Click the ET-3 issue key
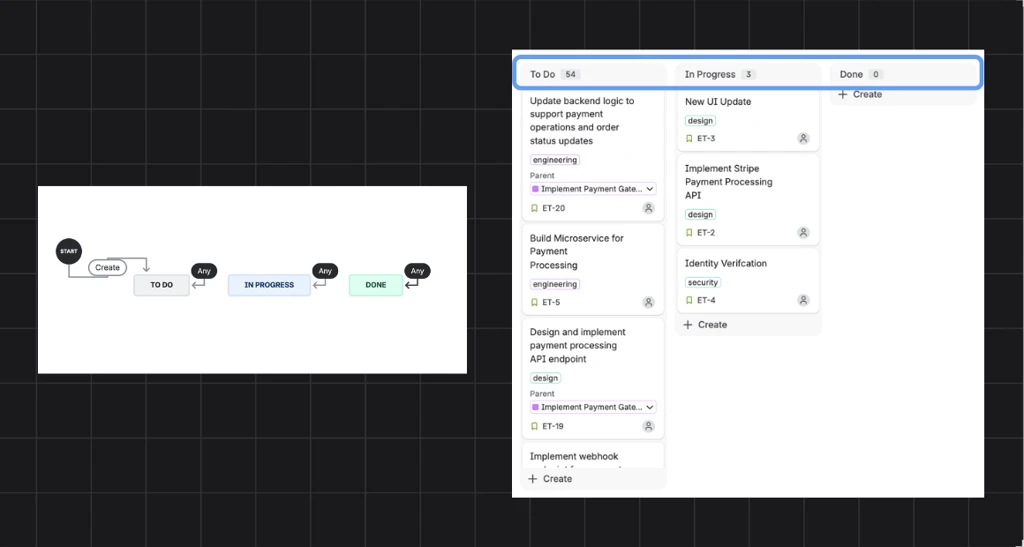This screenshot has height=547, width=1024. (706, 138)
